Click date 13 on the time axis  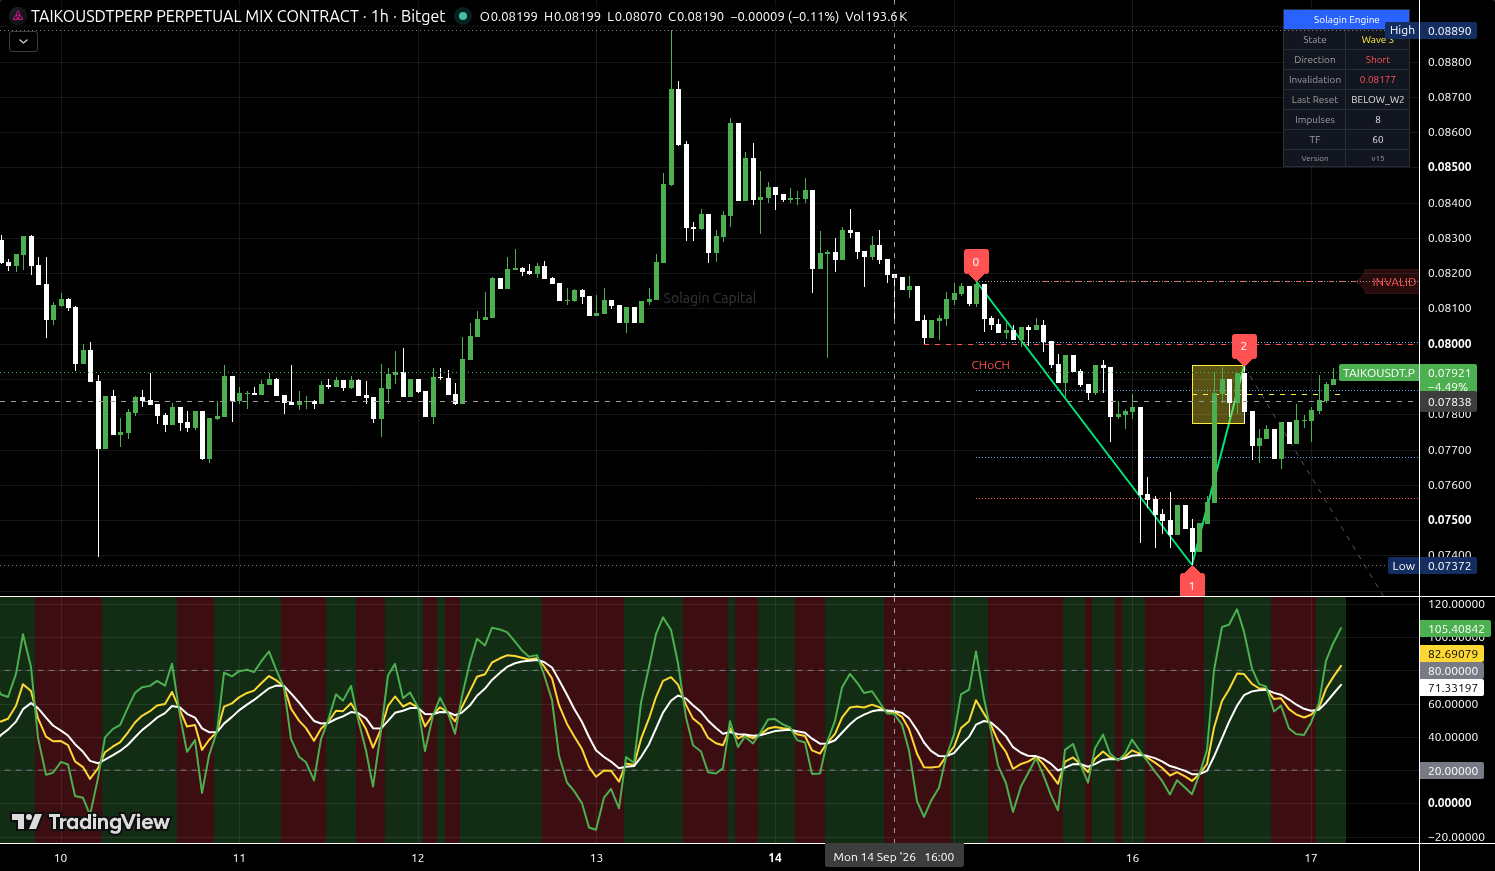click(596, 858)
